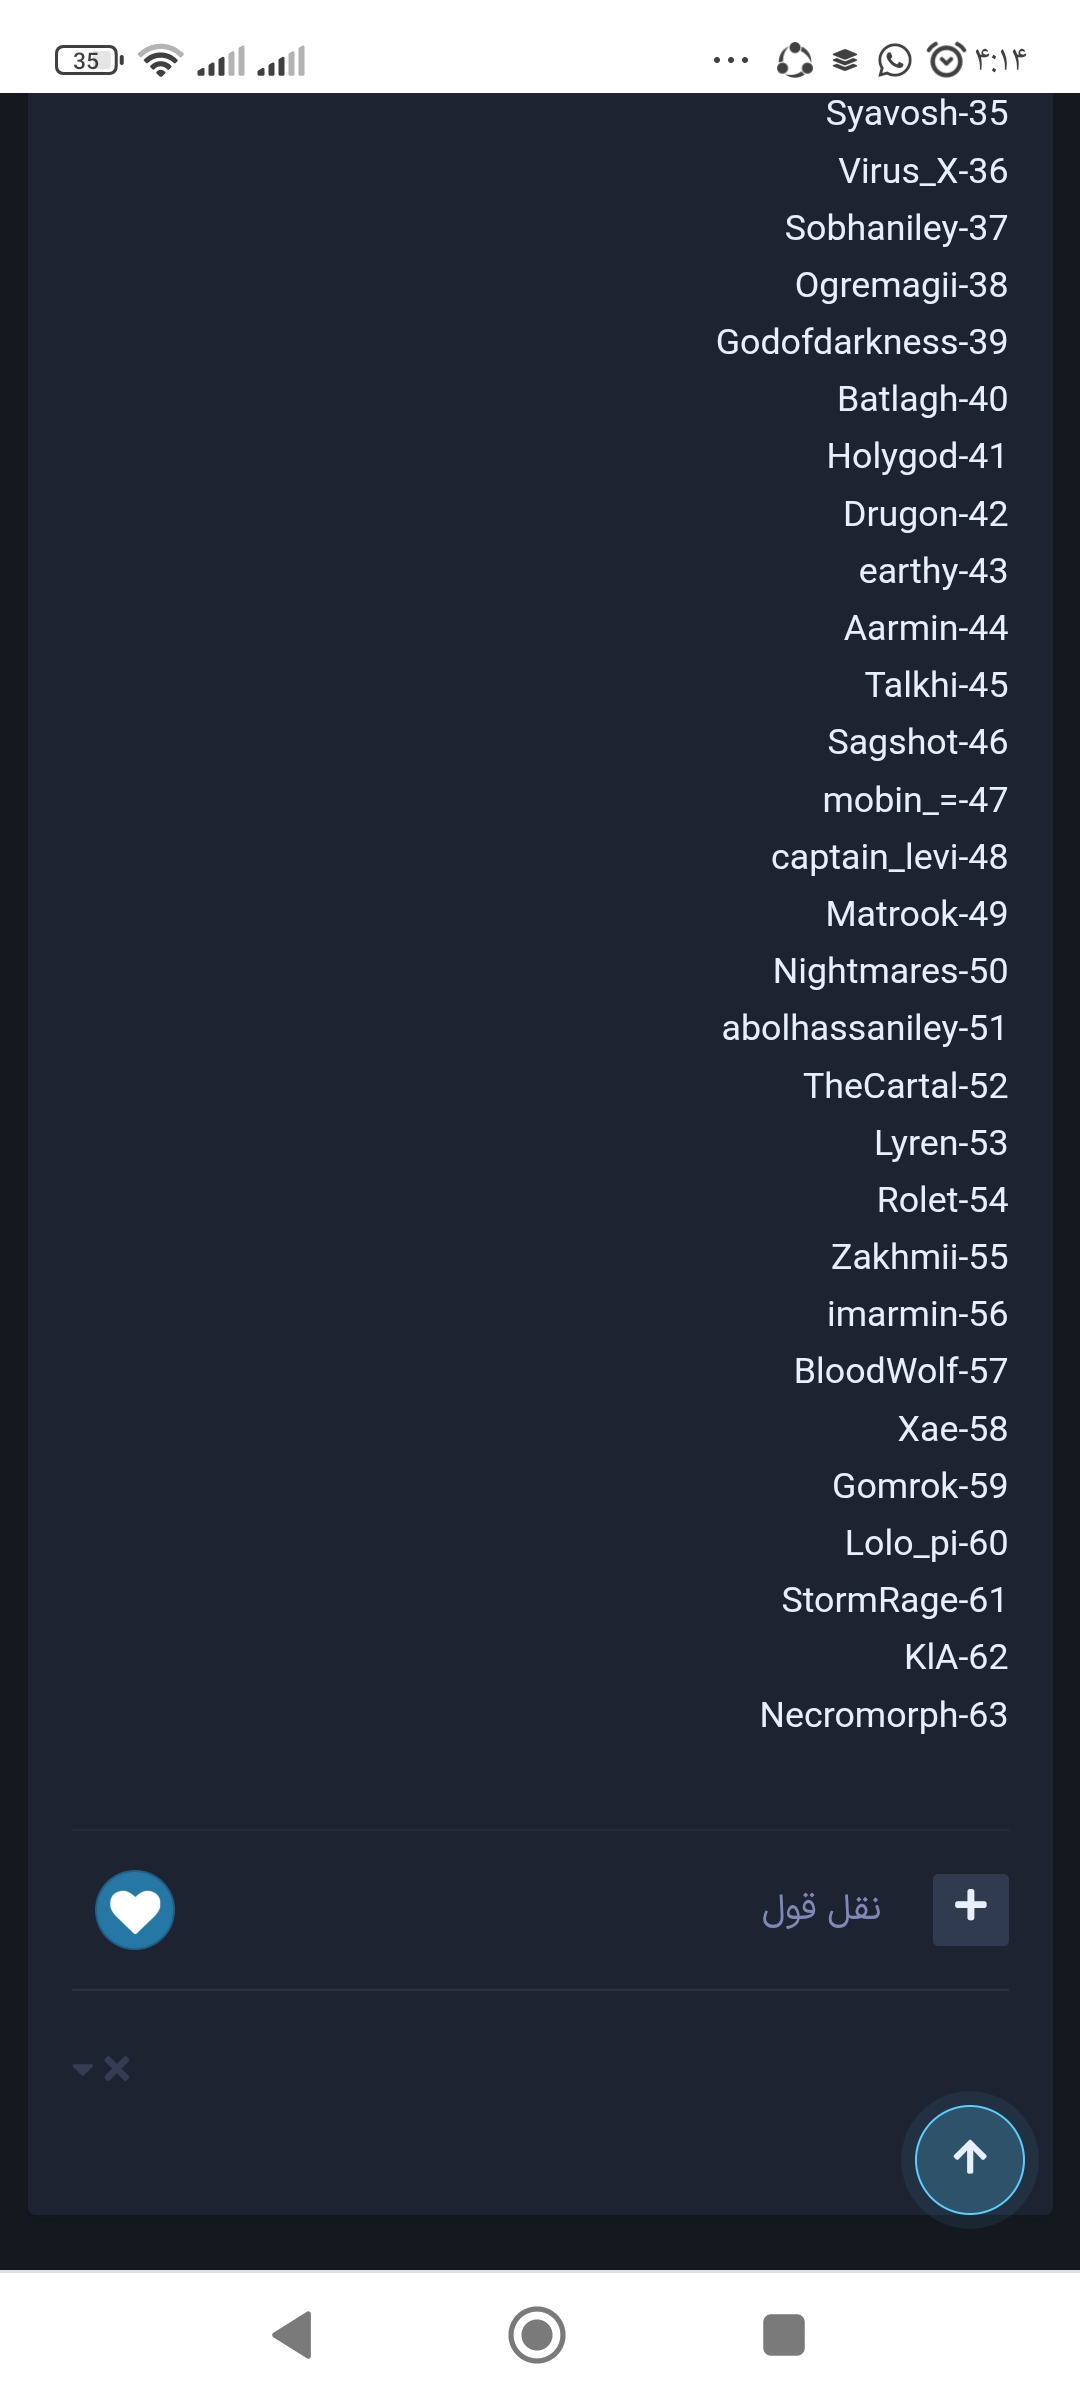Viewport: 1080px width, 2400px height.
Task: Tap the Android back navigation button
Action: point(292,2335)
